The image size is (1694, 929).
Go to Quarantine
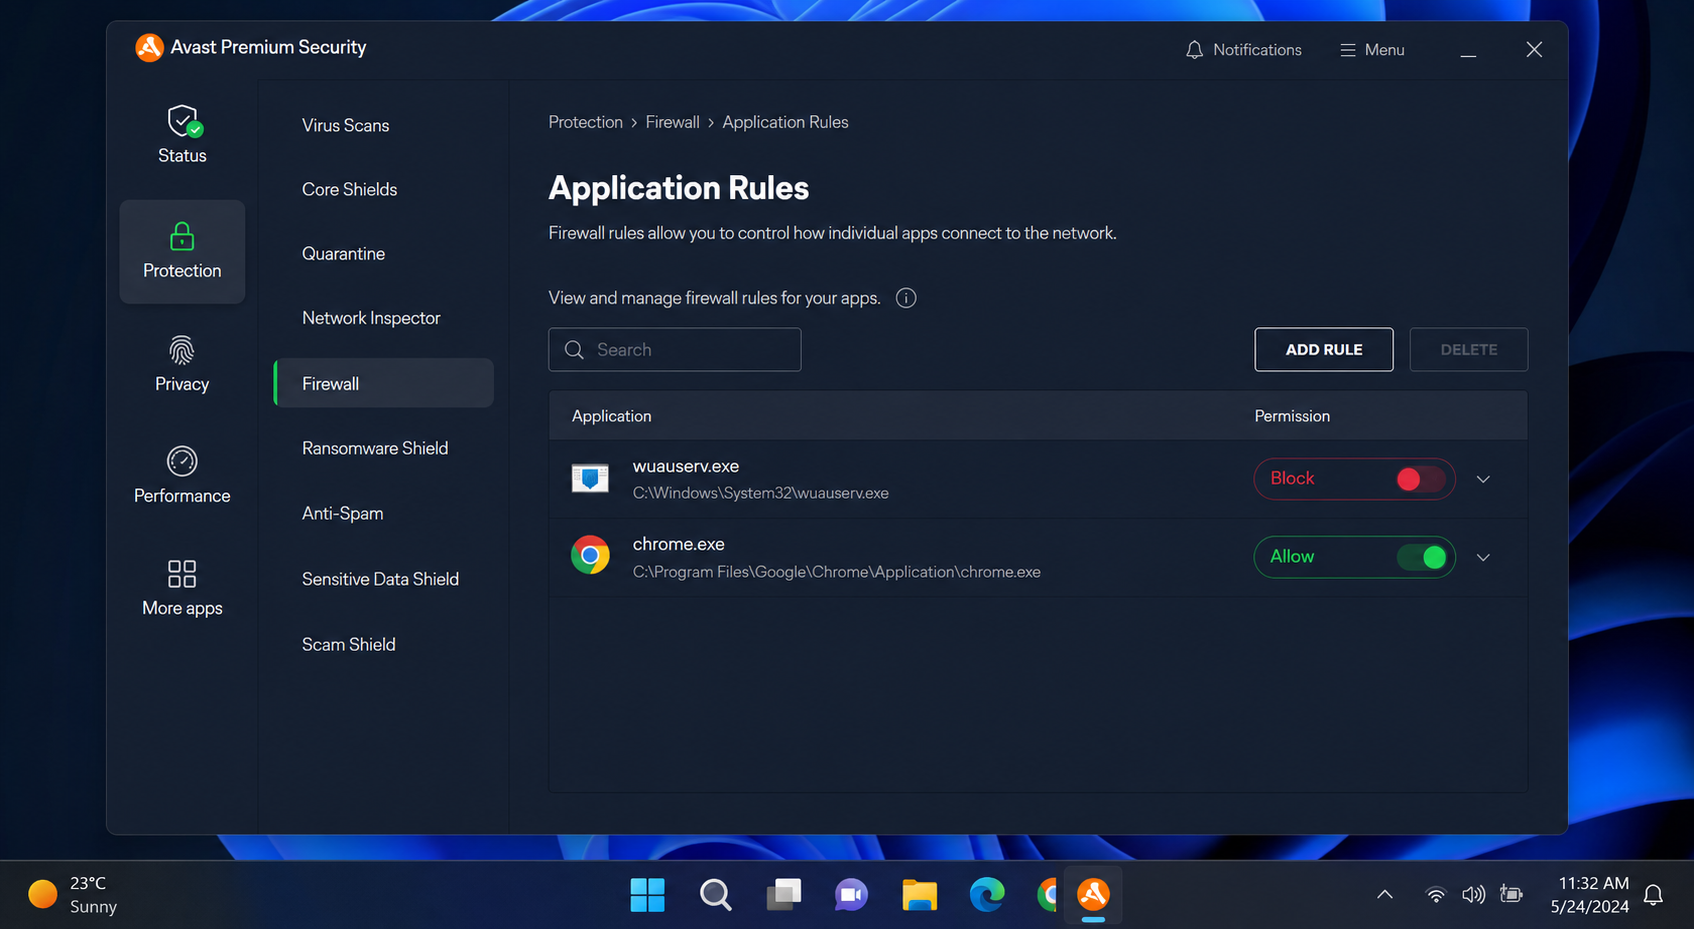344,253
